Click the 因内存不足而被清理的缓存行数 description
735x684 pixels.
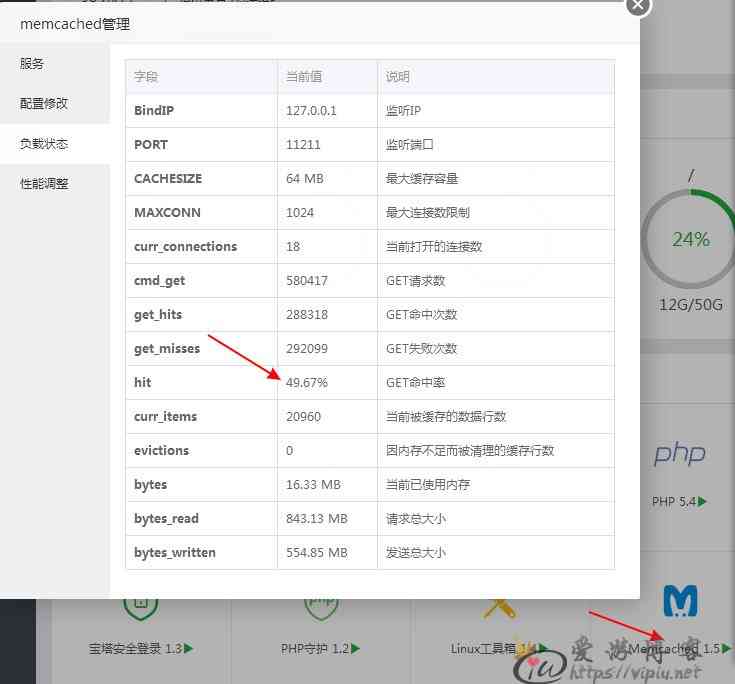click(x=470, y=451)
